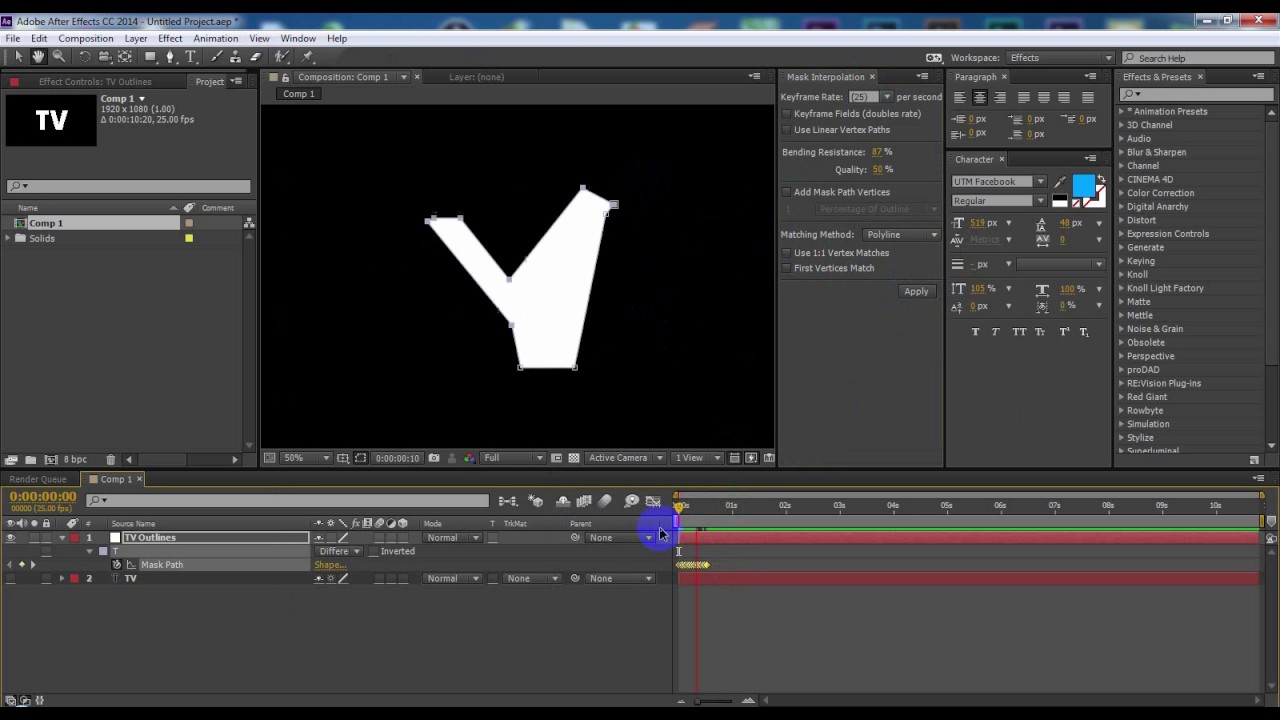Select the Pen tool
The width and height of the screenshot is (1280, 720).
pyautogui.click(x=170, y=57)
